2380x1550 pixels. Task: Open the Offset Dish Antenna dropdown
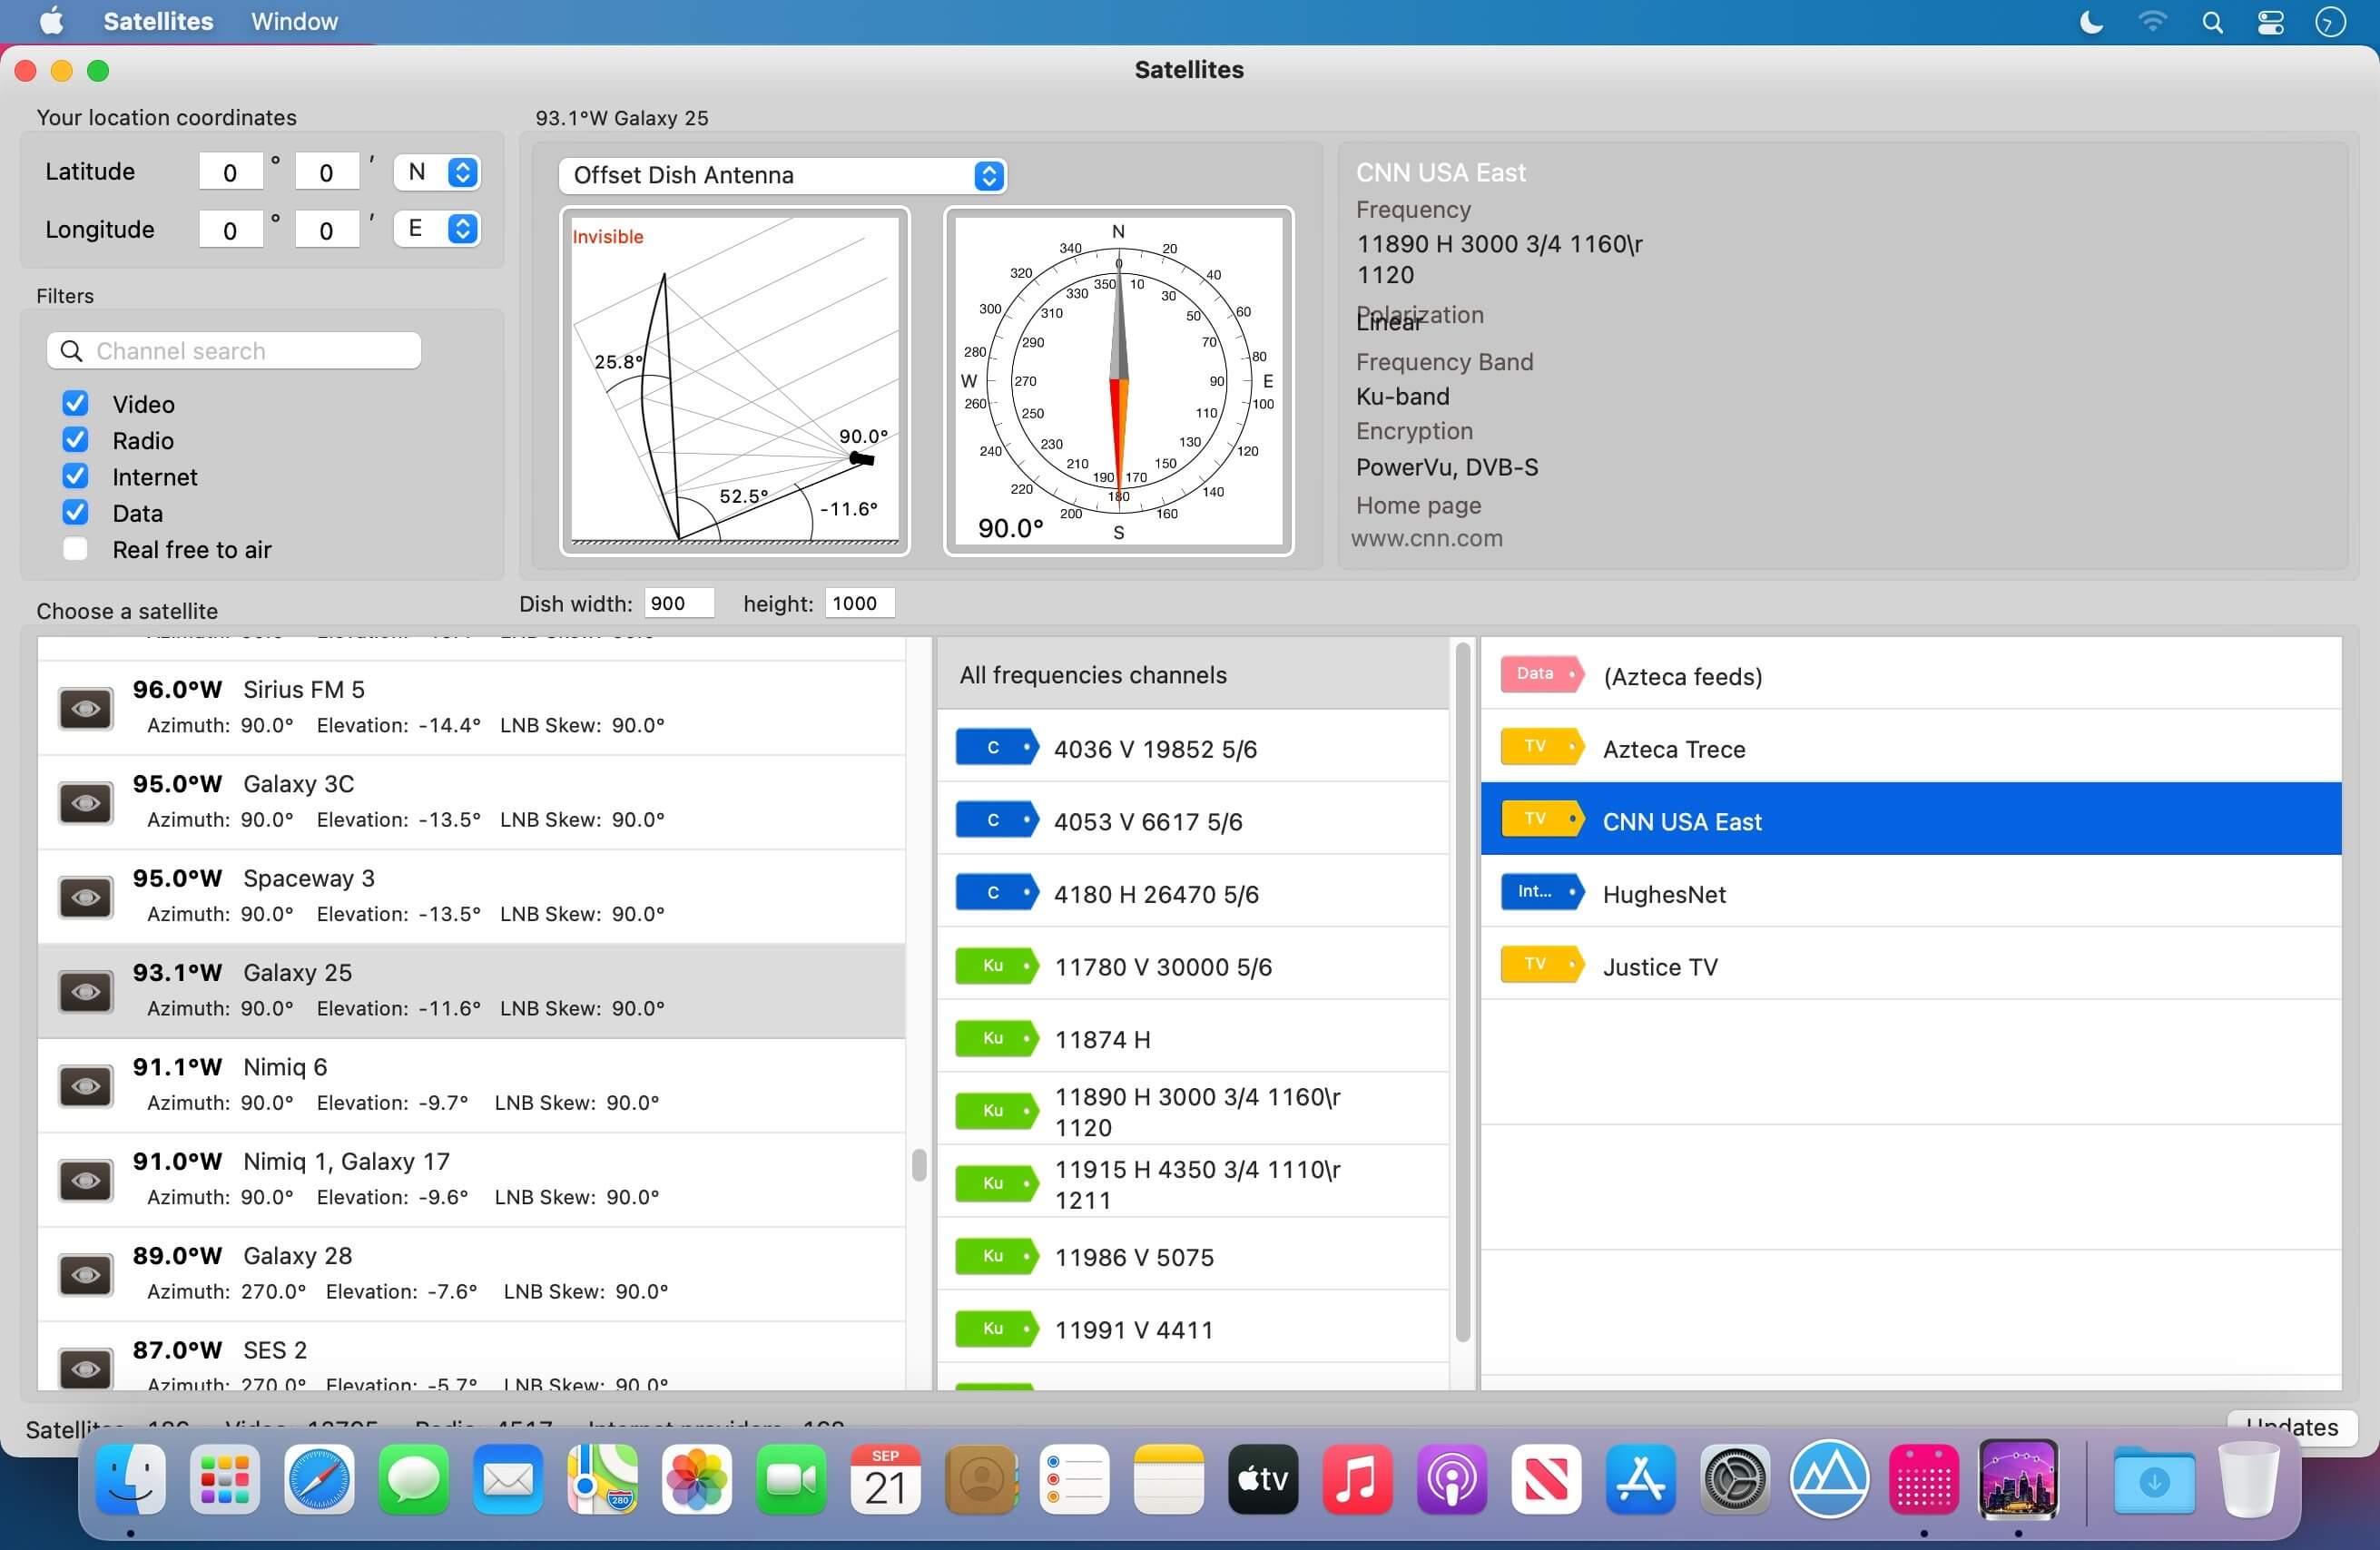coord(782,175)
